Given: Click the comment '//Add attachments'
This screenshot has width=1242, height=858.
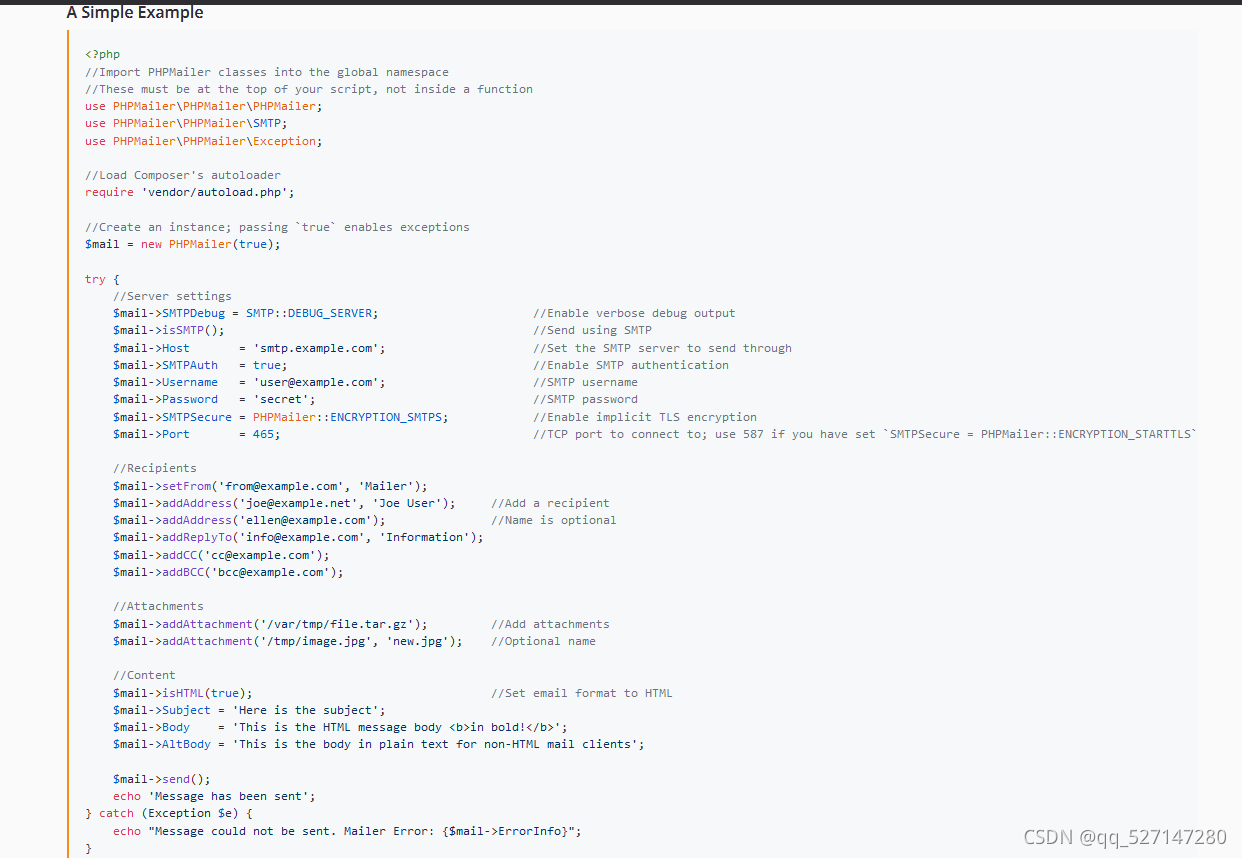Looking at the screenshot, I should [550, 624].
